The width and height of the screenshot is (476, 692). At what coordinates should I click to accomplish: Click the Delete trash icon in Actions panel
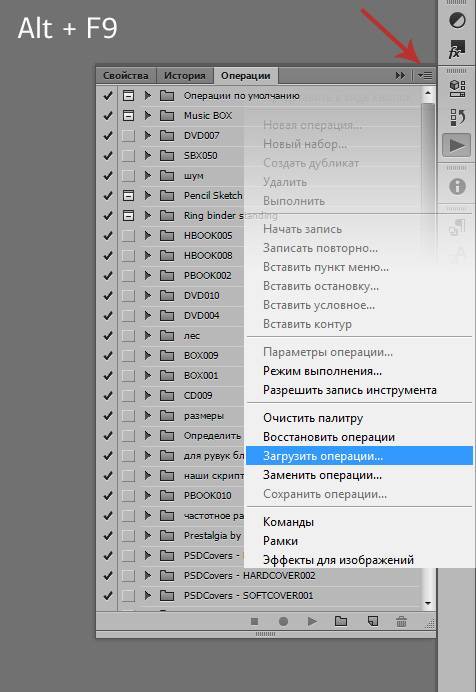click(401, 621)
